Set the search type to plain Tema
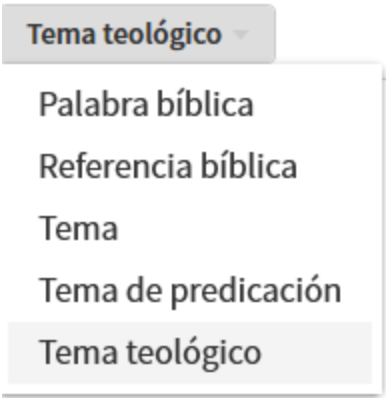This screenshot has height=398, width=386. coord(190,228)
